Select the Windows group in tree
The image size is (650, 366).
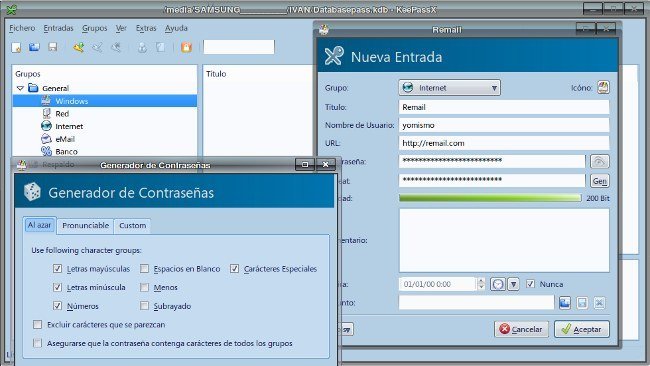coord(104,101)
